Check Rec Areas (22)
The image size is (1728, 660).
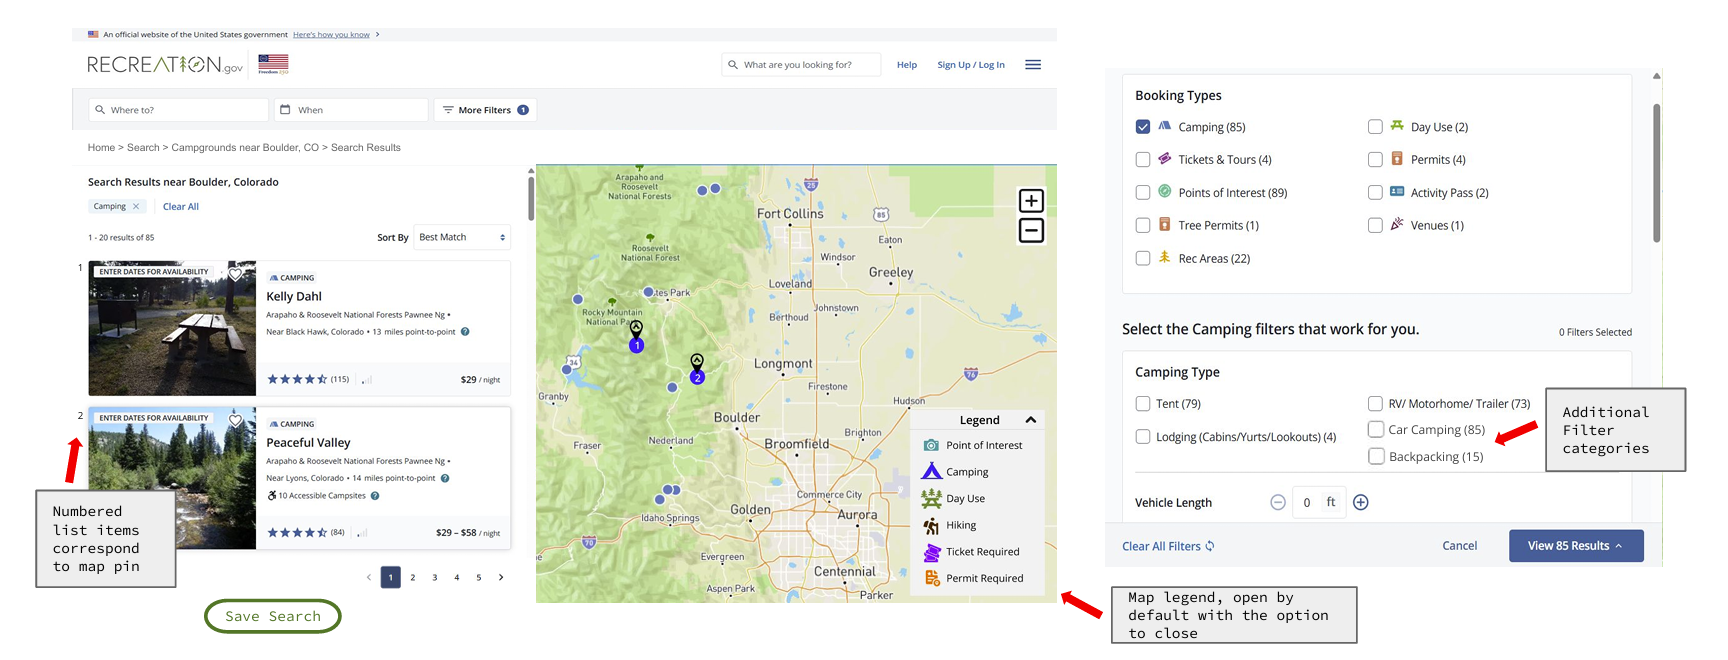pos(1143,259)
